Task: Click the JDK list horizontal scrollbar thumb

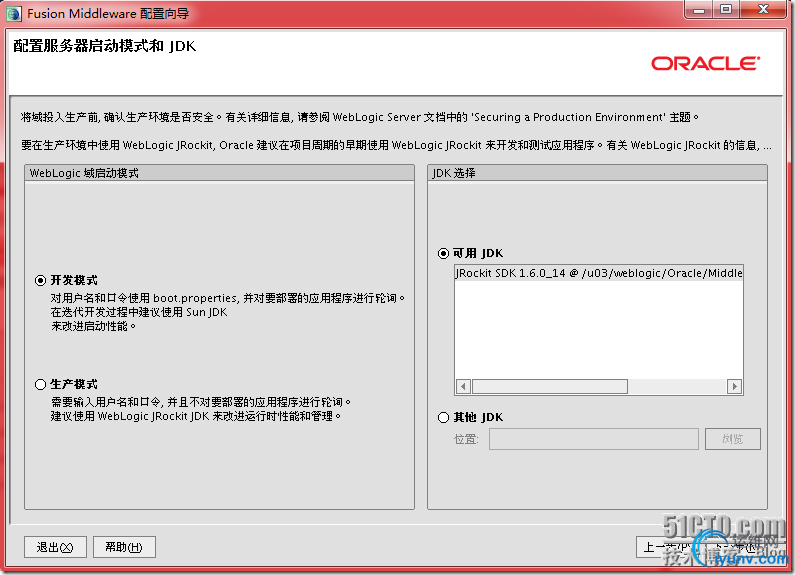Action: tap(550, 386)
